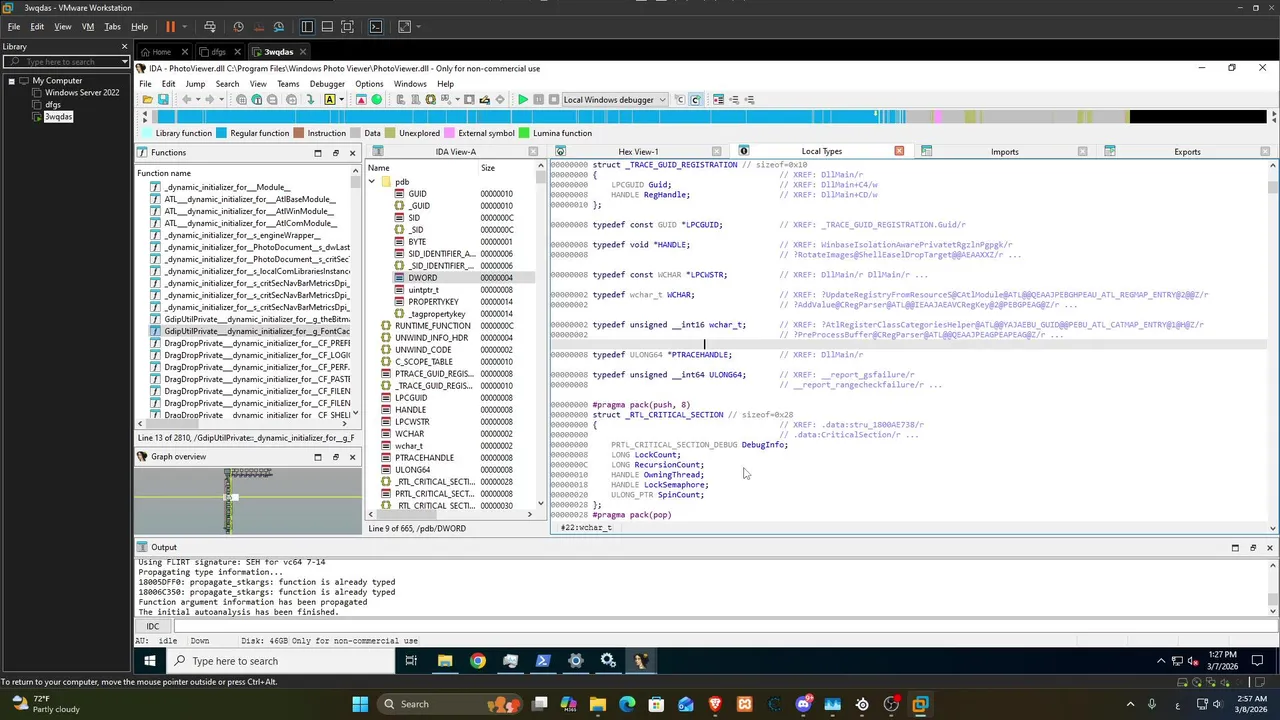Click VMware take snapshot clock icon
Viewport: 1280px width, 720px height.
tap(238, 27)
